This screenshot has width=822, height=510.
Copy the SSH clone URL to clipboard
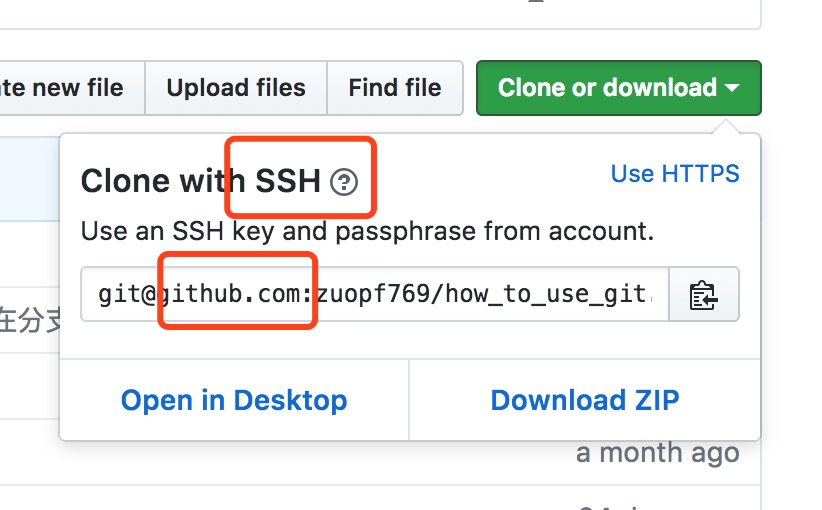704,295
